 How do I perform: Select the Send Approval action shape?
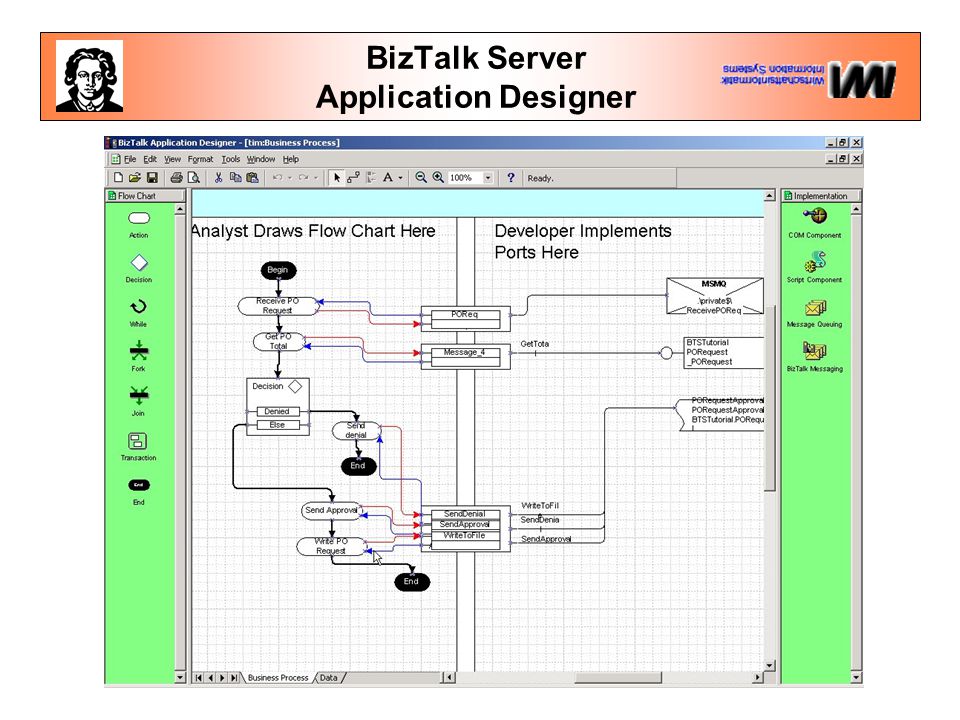click(331, 511)
